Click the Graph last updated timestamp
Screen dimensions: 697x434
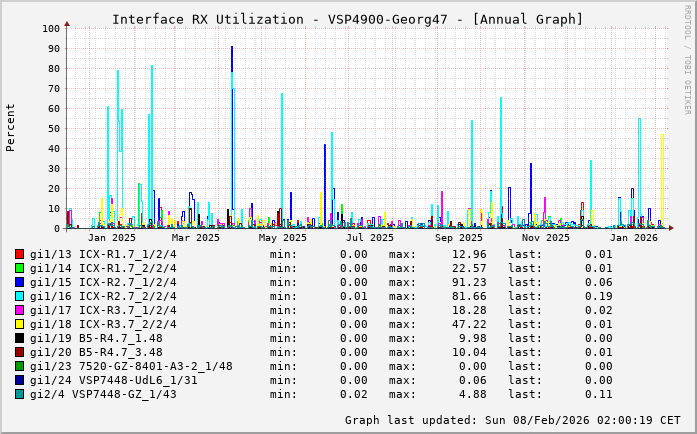(513, 420)
